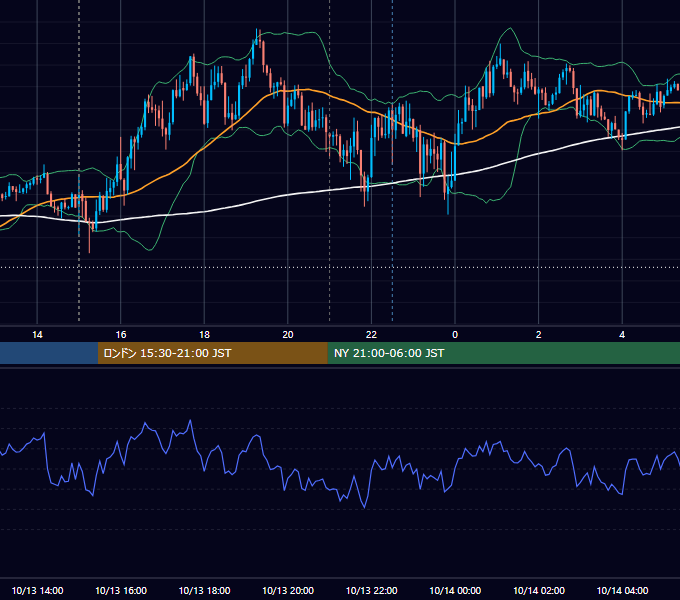Click the 10/13 14:00 date label

[37, 590]
